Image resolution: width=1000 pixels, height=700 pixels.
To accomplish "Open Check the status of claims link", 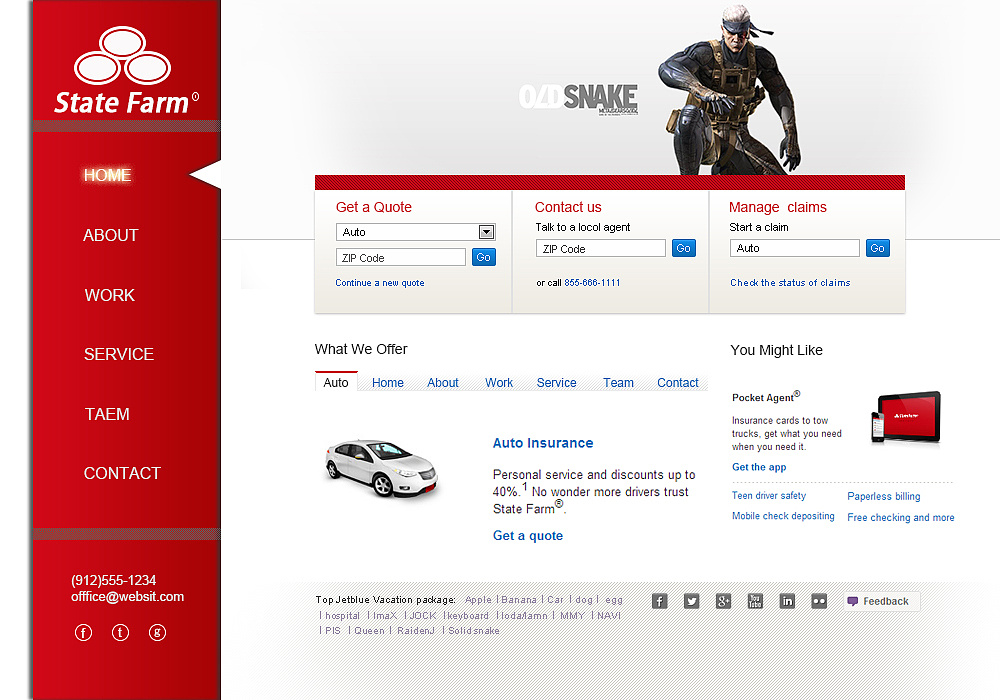I will 790,282.
